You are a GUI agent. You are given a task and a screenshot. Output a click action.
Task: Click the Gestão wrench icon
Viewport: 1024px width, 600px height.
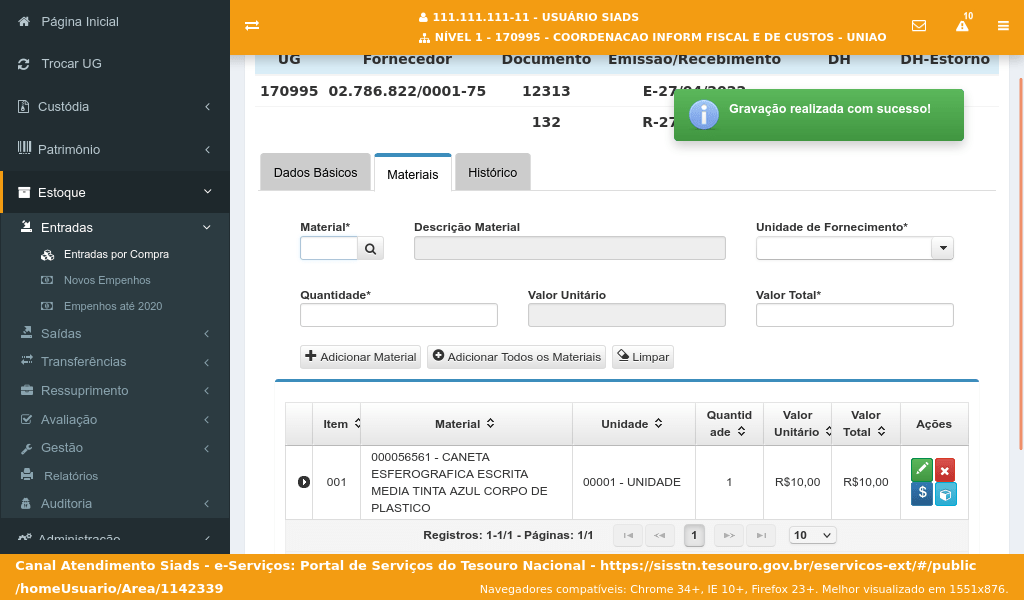click(27, 448)
